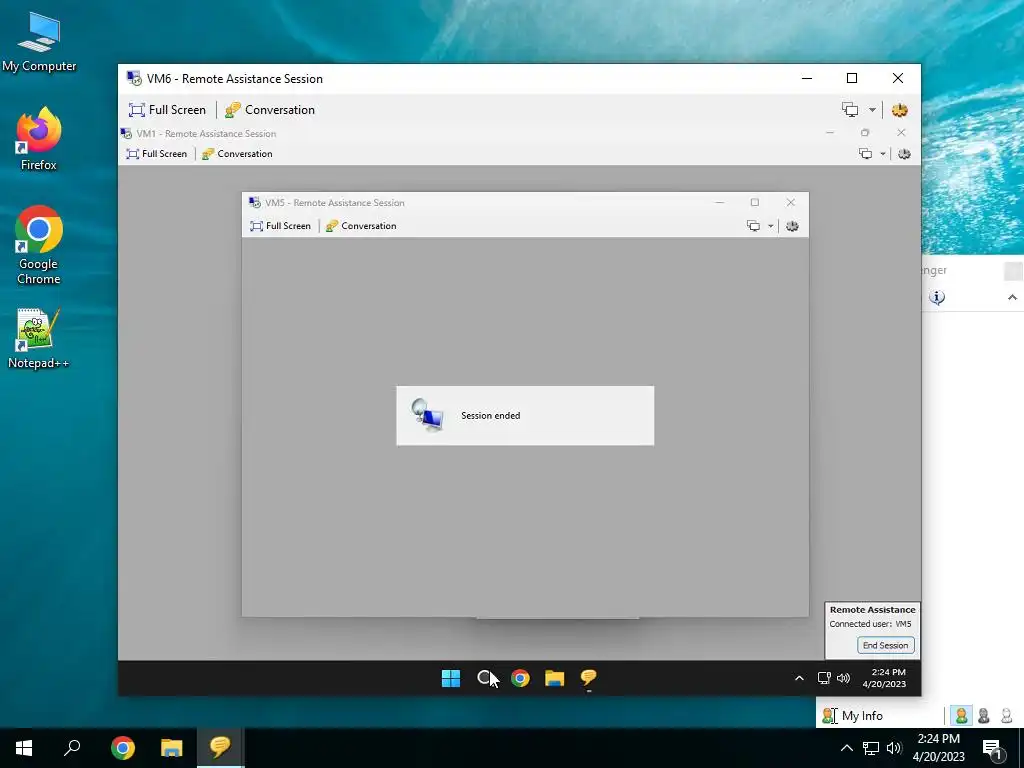Close the VM1 Remote Assistance window

click(901, 133)
